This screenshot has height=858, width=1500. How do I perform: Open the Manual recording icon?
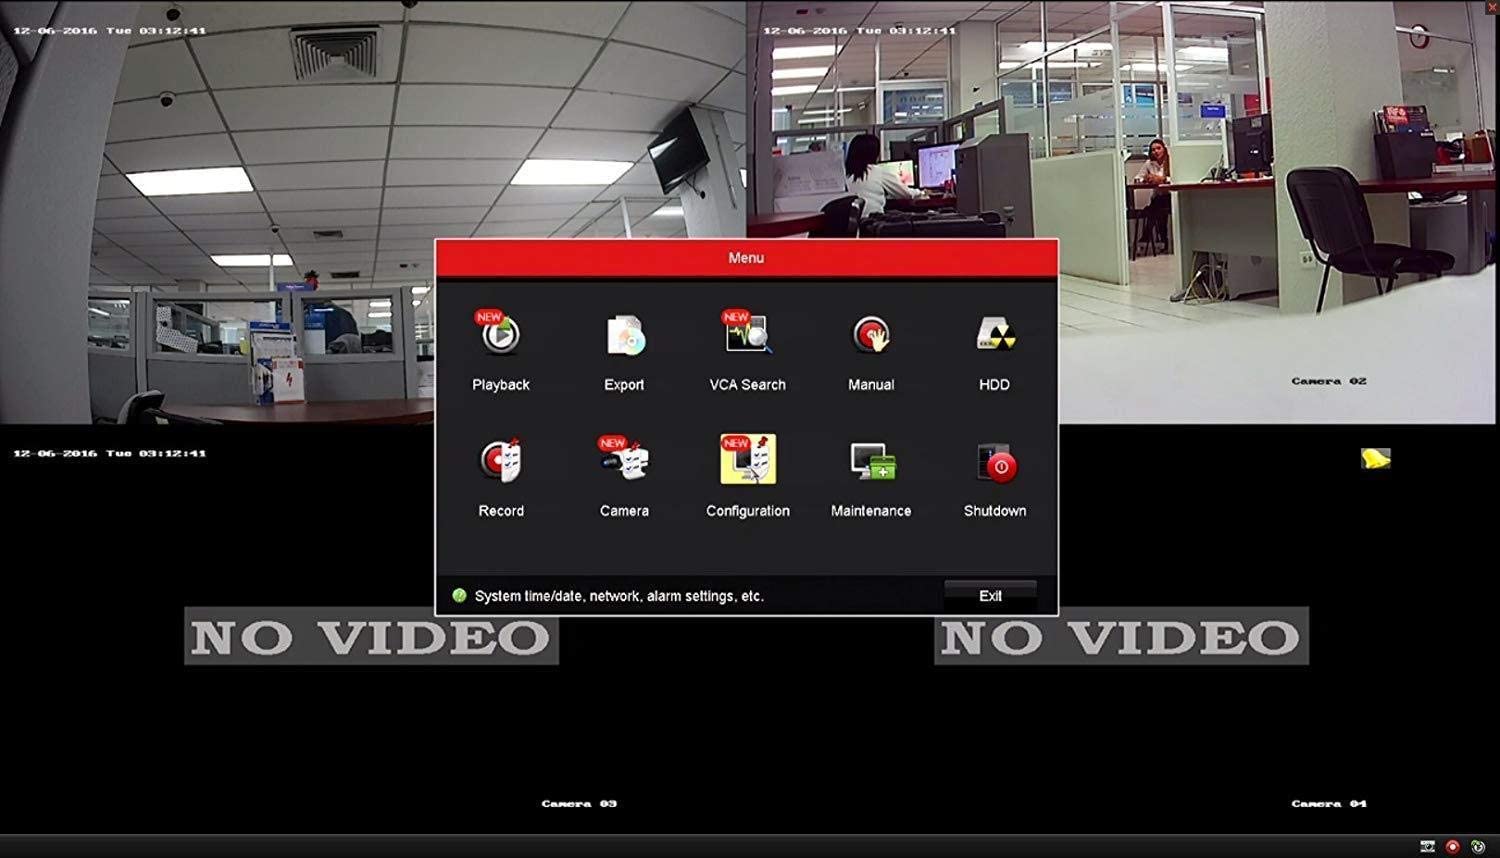[x=871, y=335]
